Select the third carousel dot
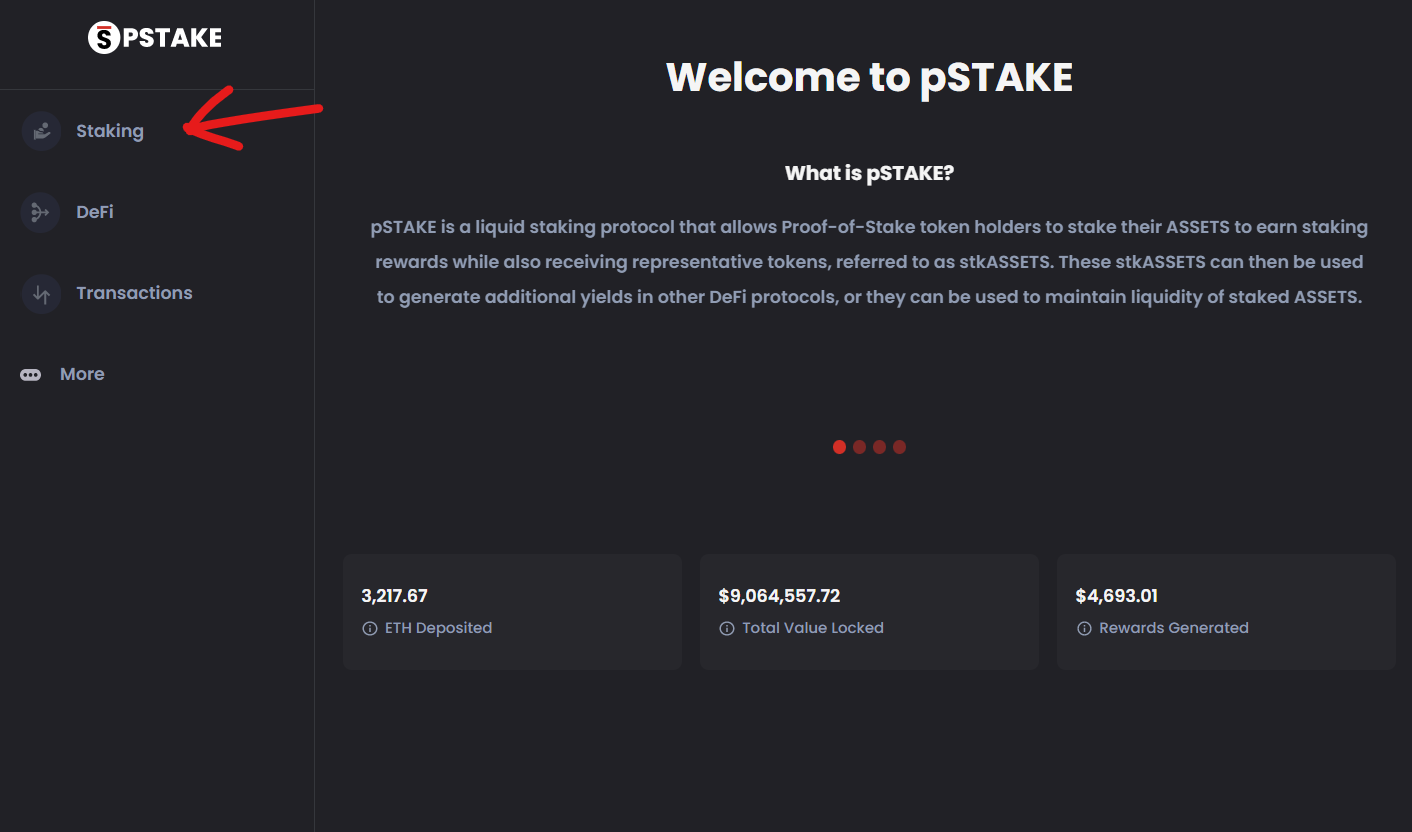1412x832 pixels. [879, 447]
